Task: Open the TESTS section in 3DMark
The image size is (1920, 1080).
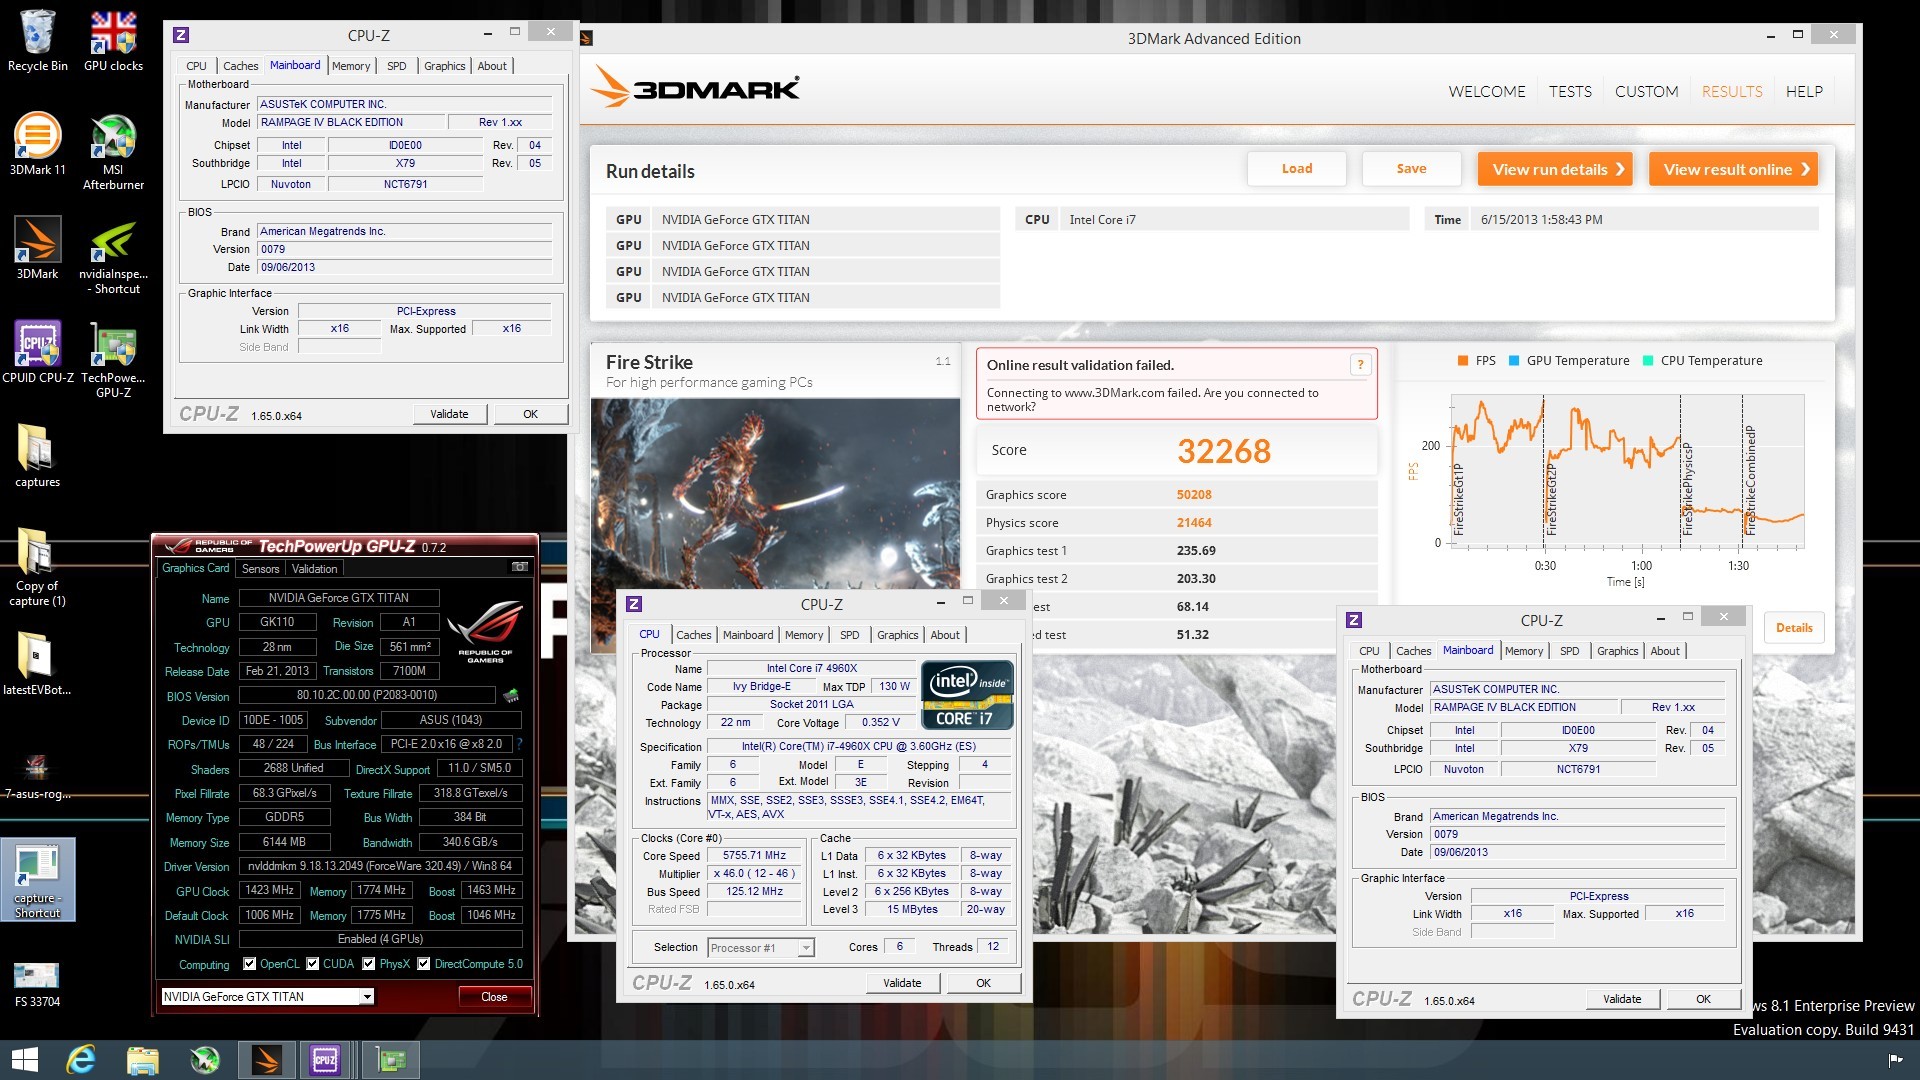Action: (1570, 92)
